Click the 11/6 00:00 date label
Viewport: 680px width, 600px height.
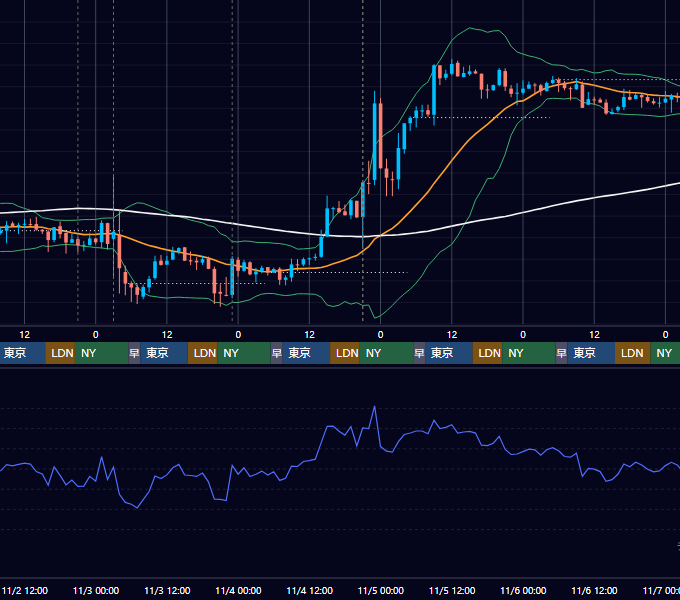click(523, 590)
